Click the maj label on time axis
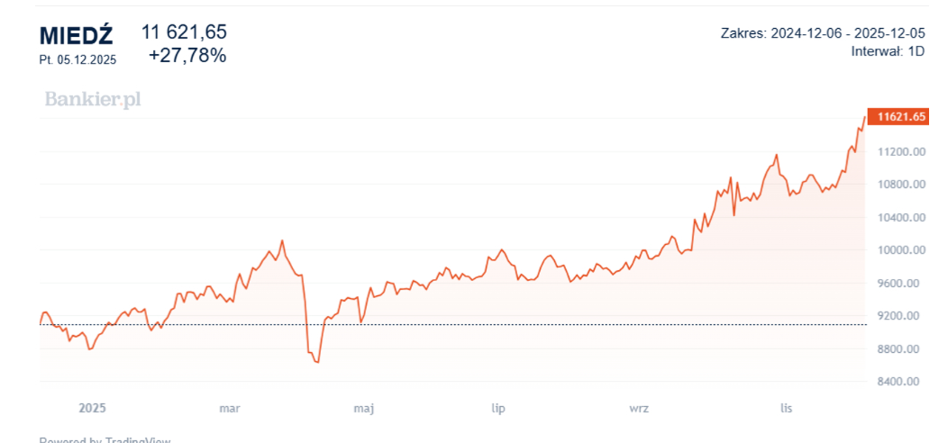The image size is (948, 443). [364, 407]
